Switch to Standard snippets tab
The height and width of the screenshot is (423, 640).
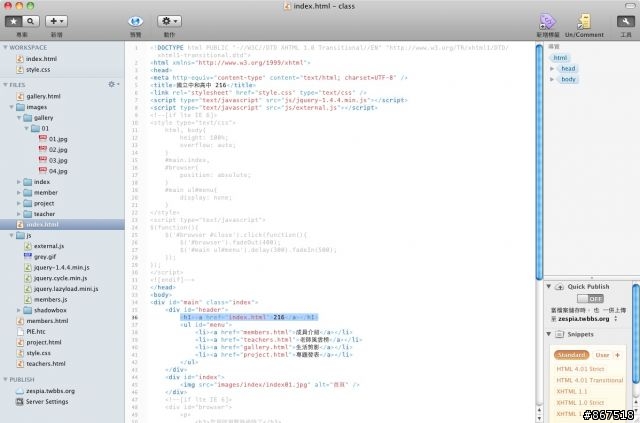[x=571, y=355]
